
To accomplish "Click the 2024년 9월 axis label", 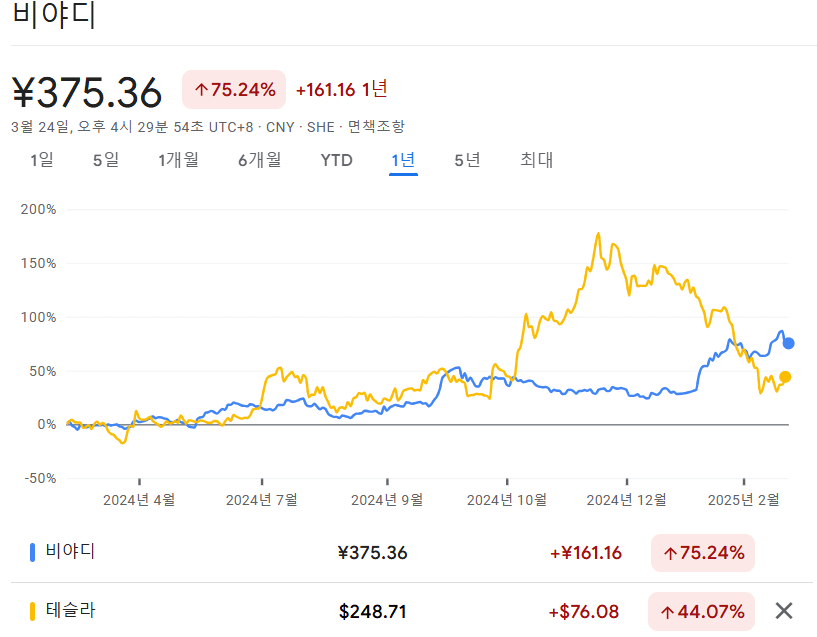I will click(387, 500).
